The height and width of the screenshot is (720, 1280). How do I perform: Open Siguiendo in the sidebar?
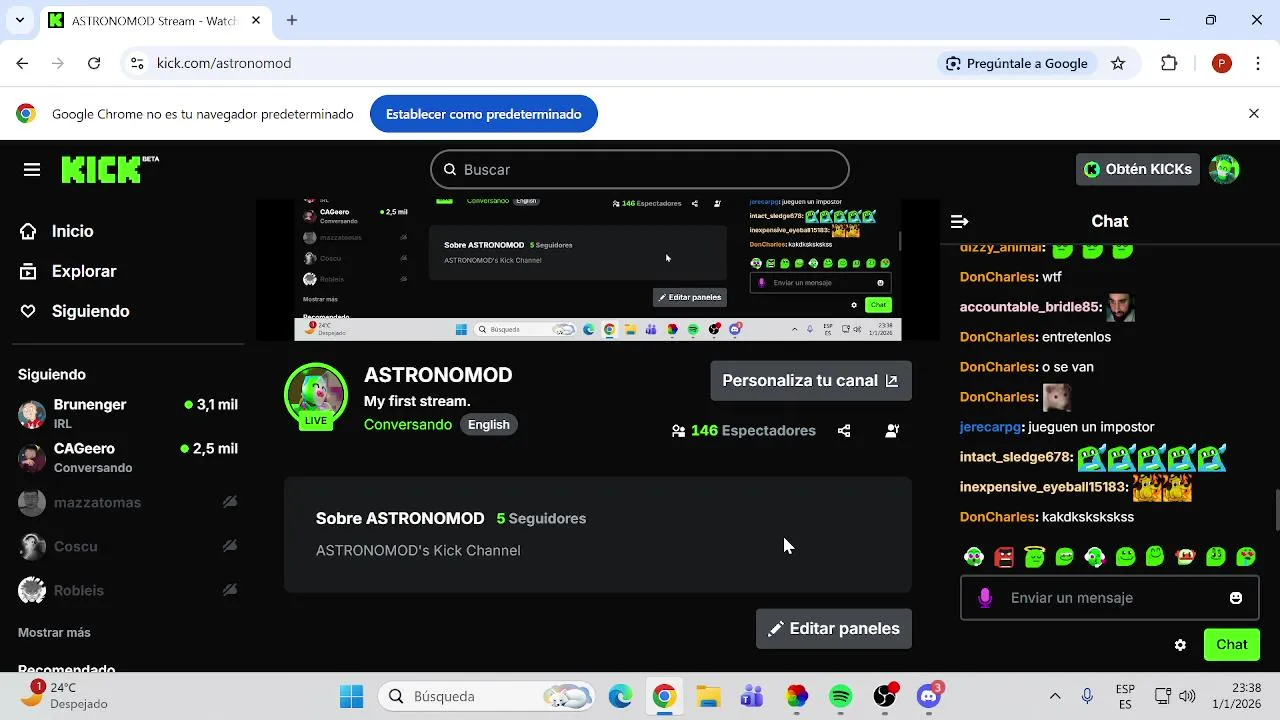[74, 311]
